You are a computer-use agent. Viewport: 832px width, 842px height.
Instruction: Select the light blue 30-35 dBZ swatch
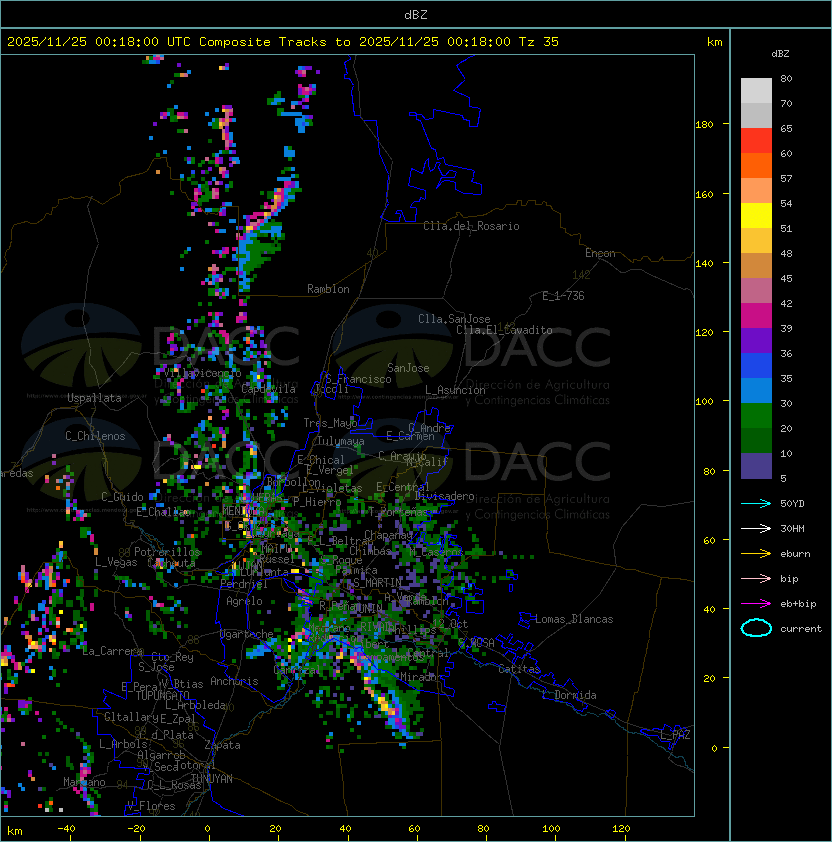click(x=756, y=391)
